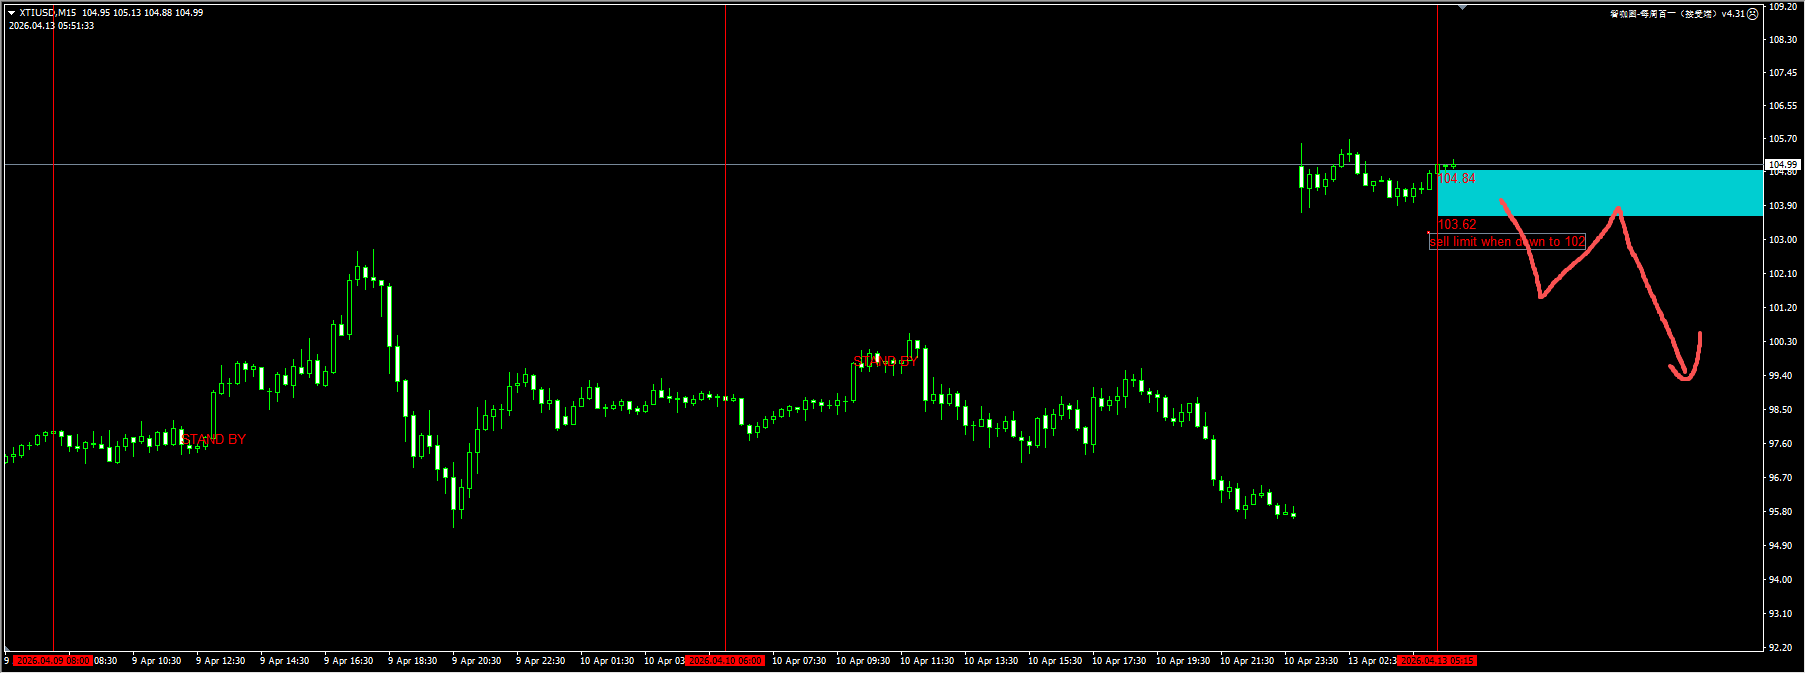The height and width of the screenshot is (674, 1806).
Task: Click the 103.62 red price label
Action: pos(1457,225)
